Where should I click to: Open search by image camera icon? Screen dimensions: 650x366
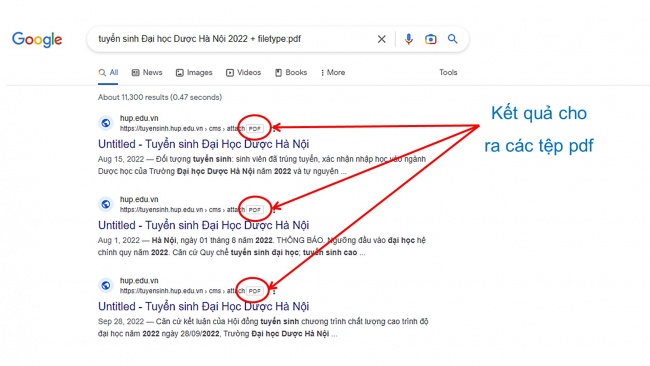[430, 39]
